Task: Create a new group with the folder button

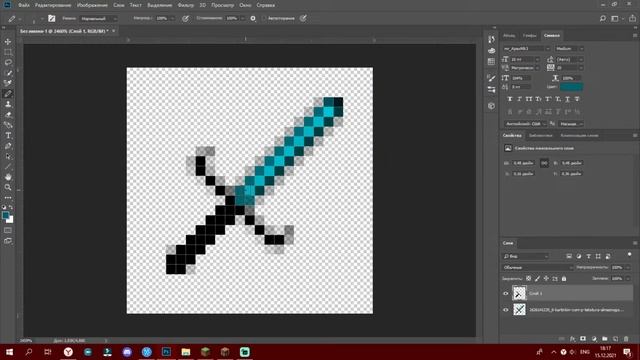Action: point(604,339)
